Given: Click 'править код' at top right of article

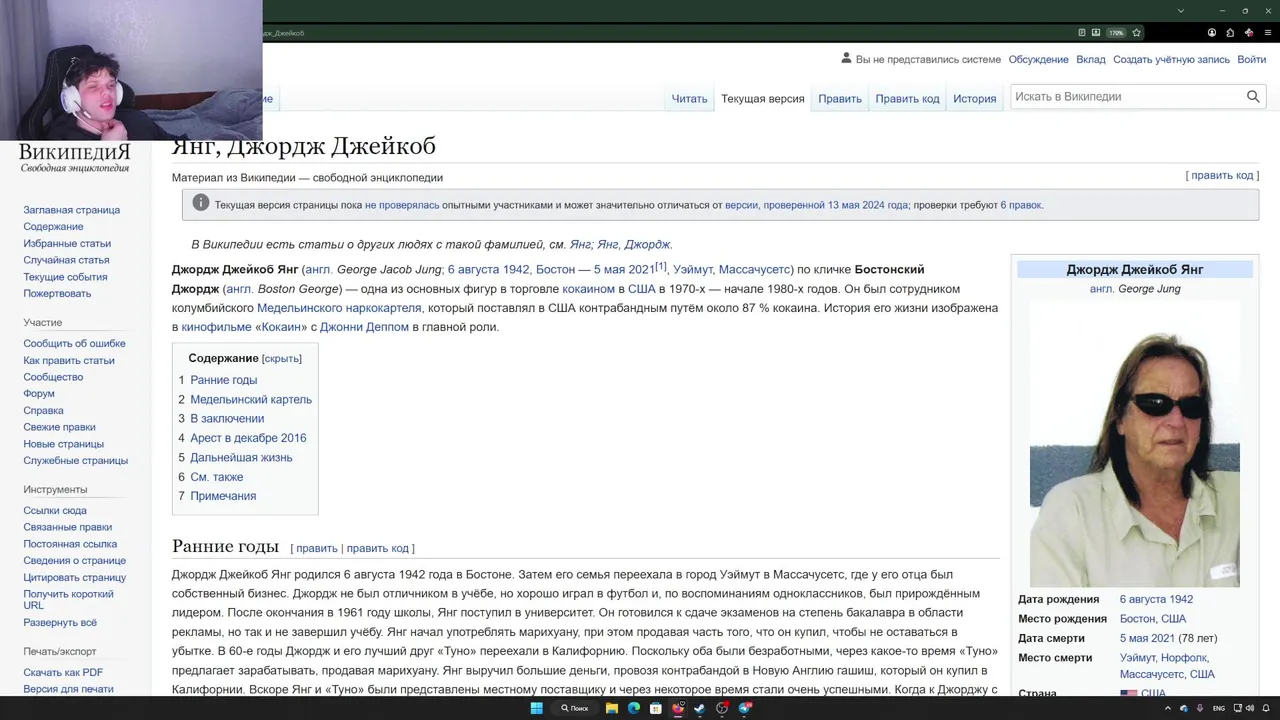Looking at the screenshot, I should [1222, 175].
